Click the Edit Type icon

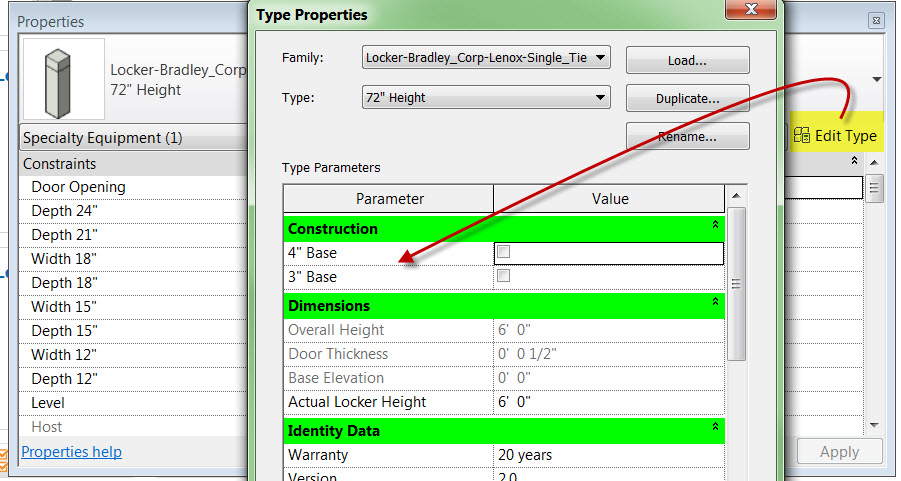[x=802, y=135]
